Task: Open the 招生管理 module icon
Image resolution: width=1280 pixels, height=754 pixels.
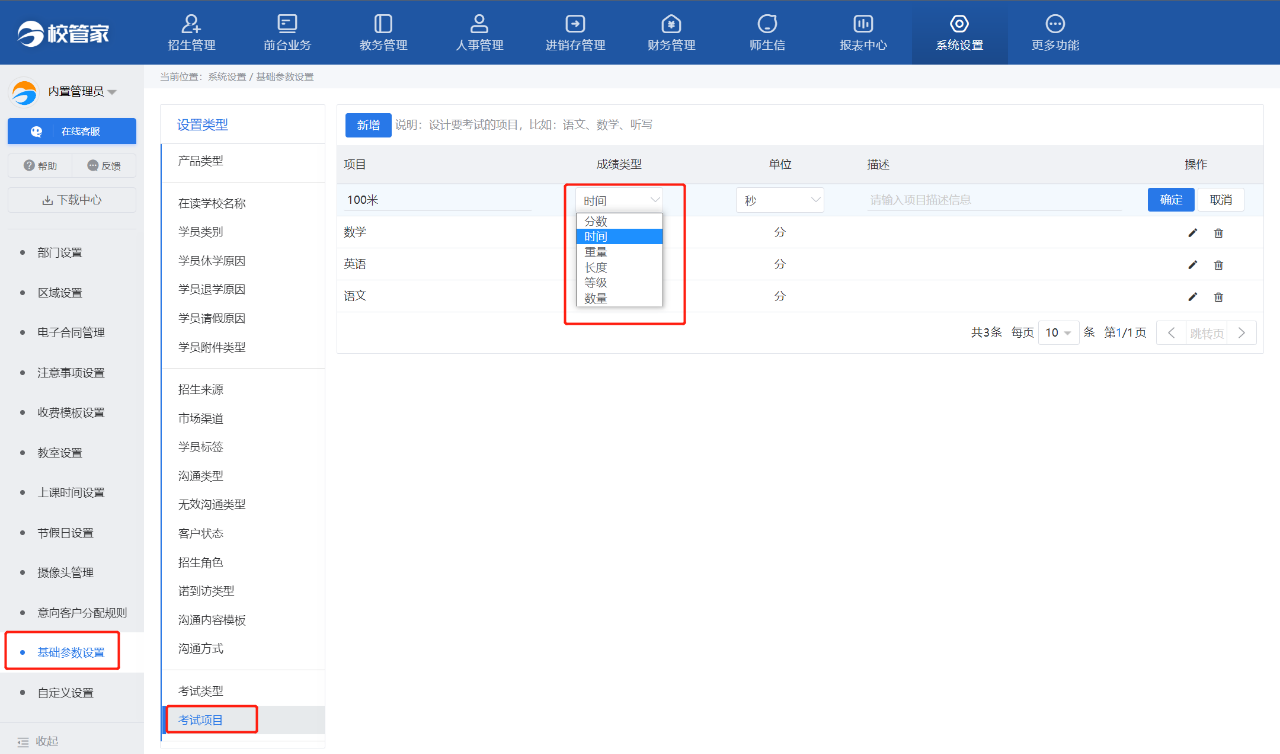Action: (x=191, y=23)
